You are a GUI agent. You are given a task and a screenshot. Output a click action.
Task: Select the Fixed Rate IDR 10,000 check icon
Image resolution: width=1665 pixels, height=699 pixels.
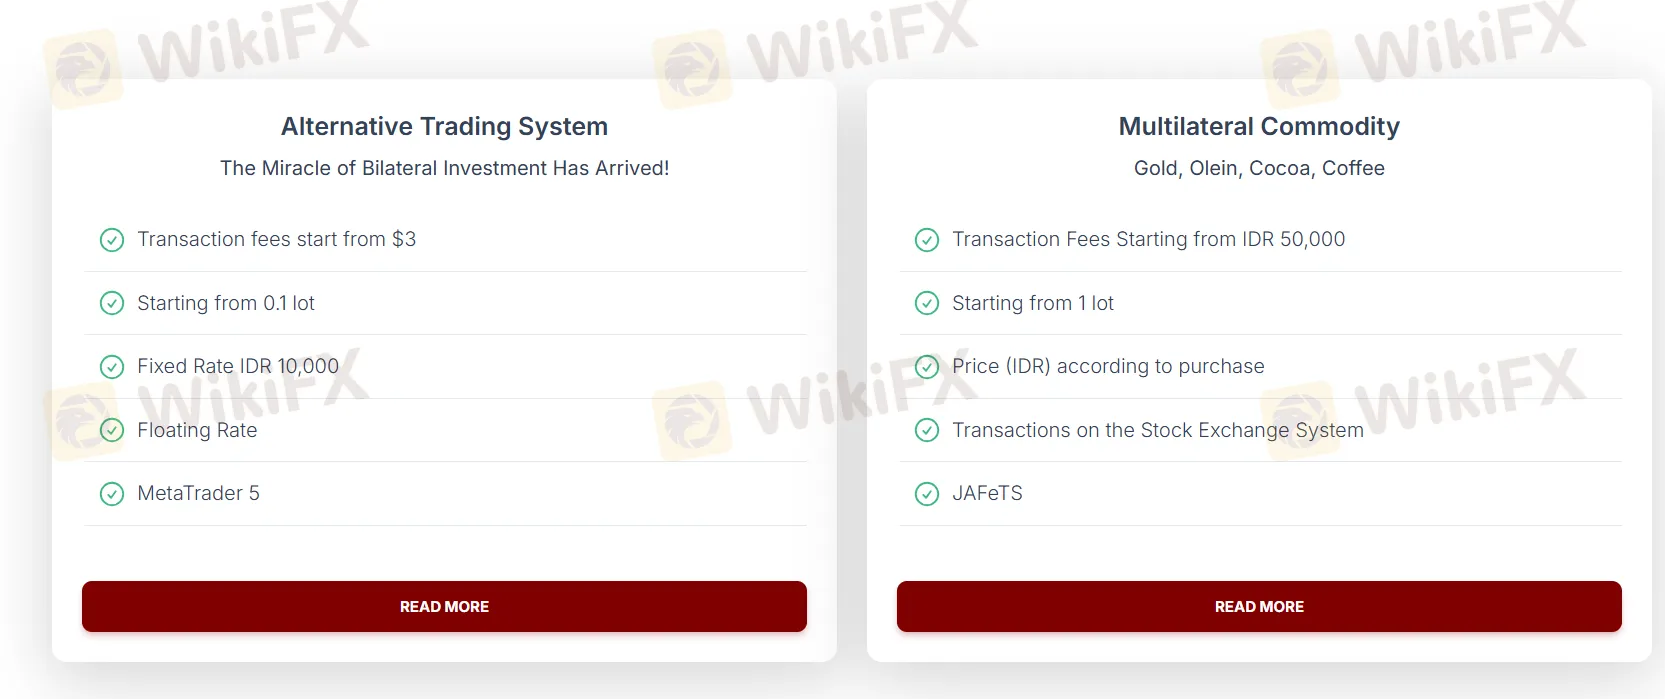pos(112,367)
